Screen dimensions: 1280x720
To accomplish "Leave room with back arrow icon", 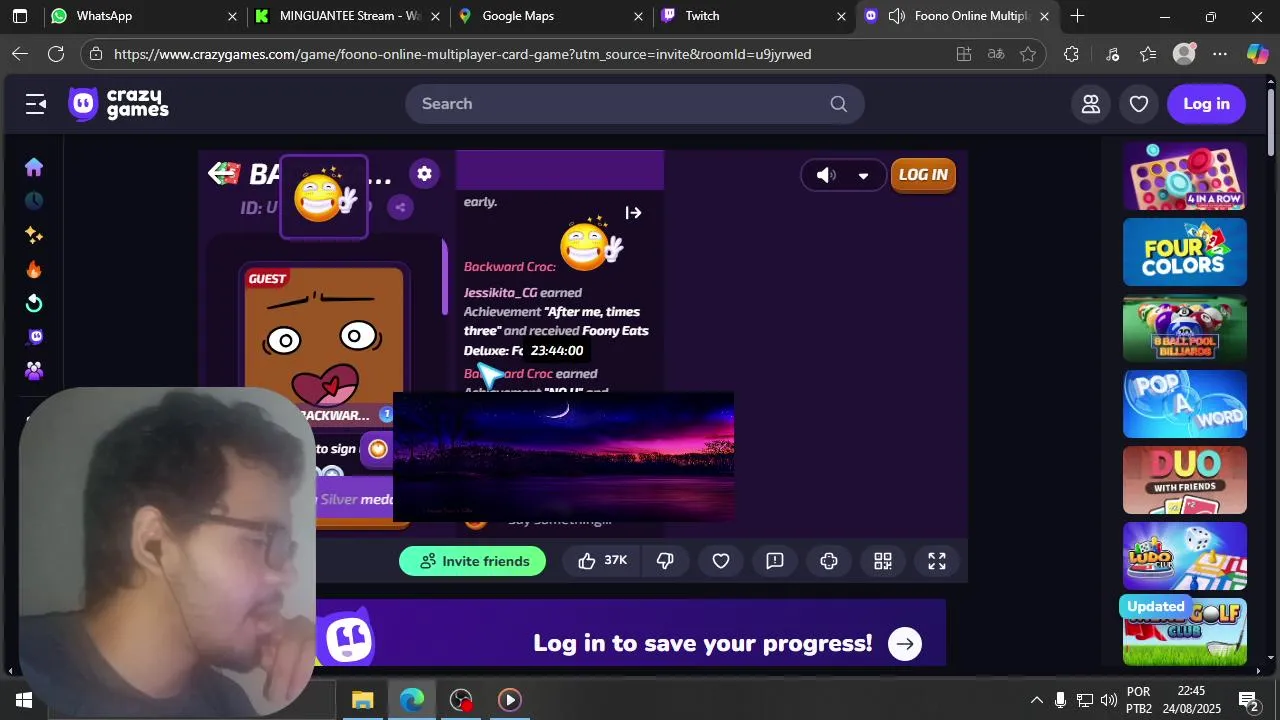I will click(223, 174).
